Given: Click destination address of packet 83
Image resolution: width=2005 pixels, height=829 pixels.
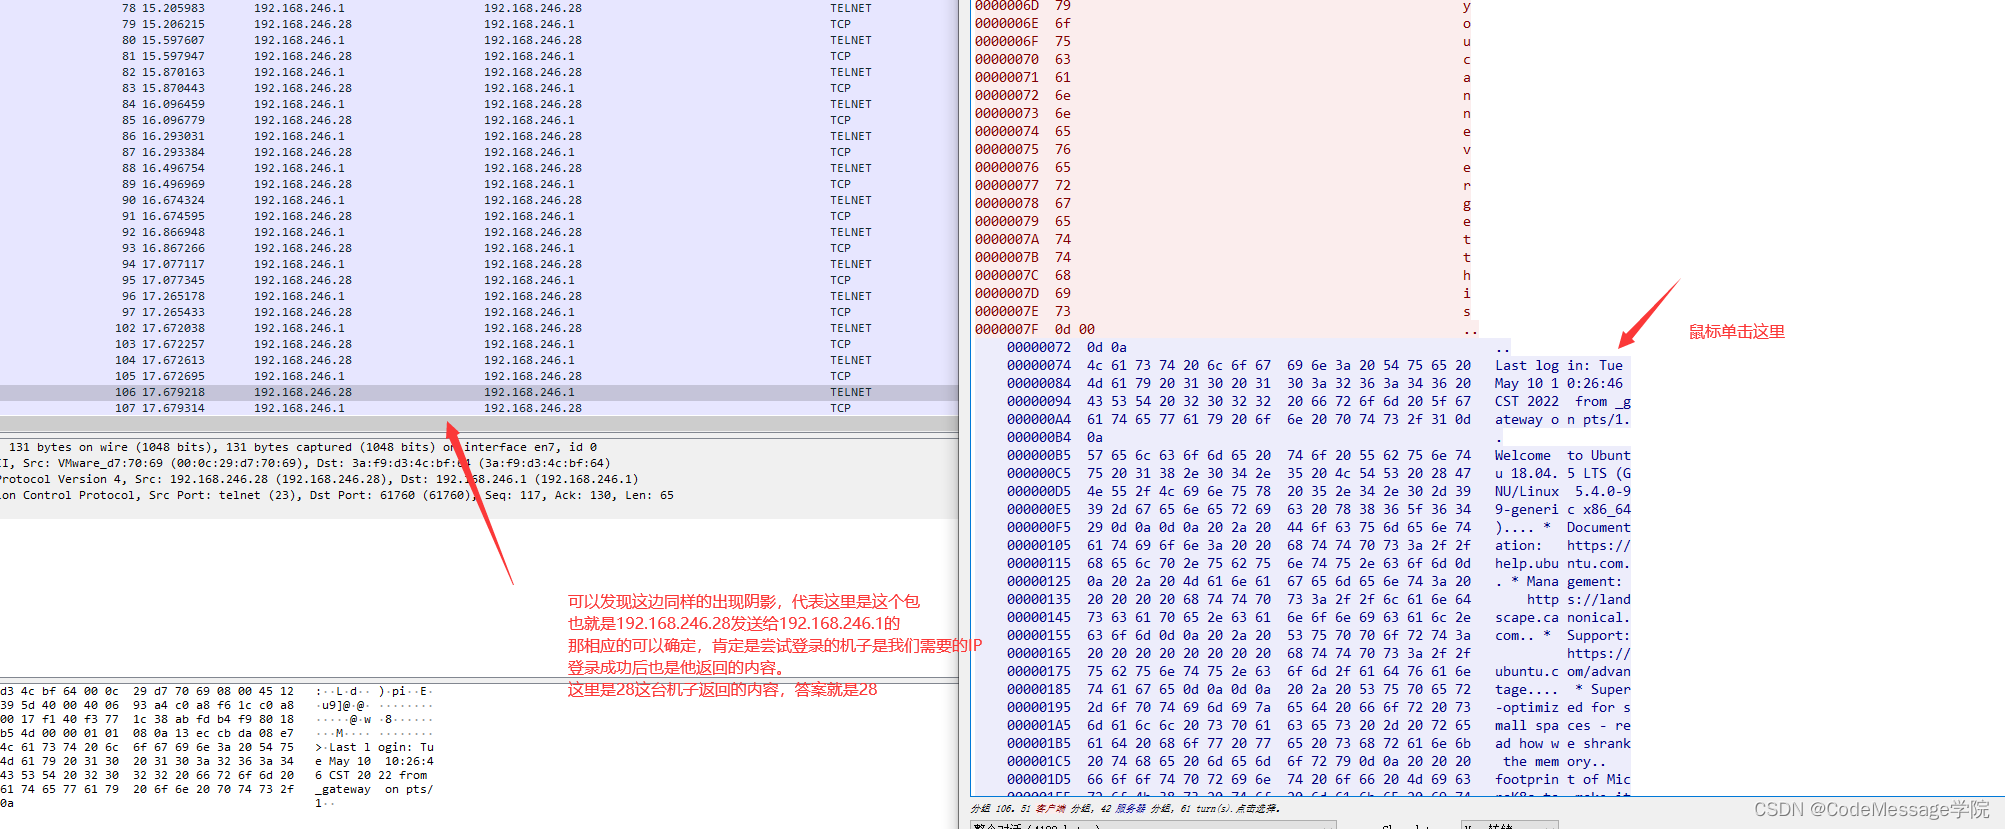Looking at the screenshot, I should pos(529,88).
